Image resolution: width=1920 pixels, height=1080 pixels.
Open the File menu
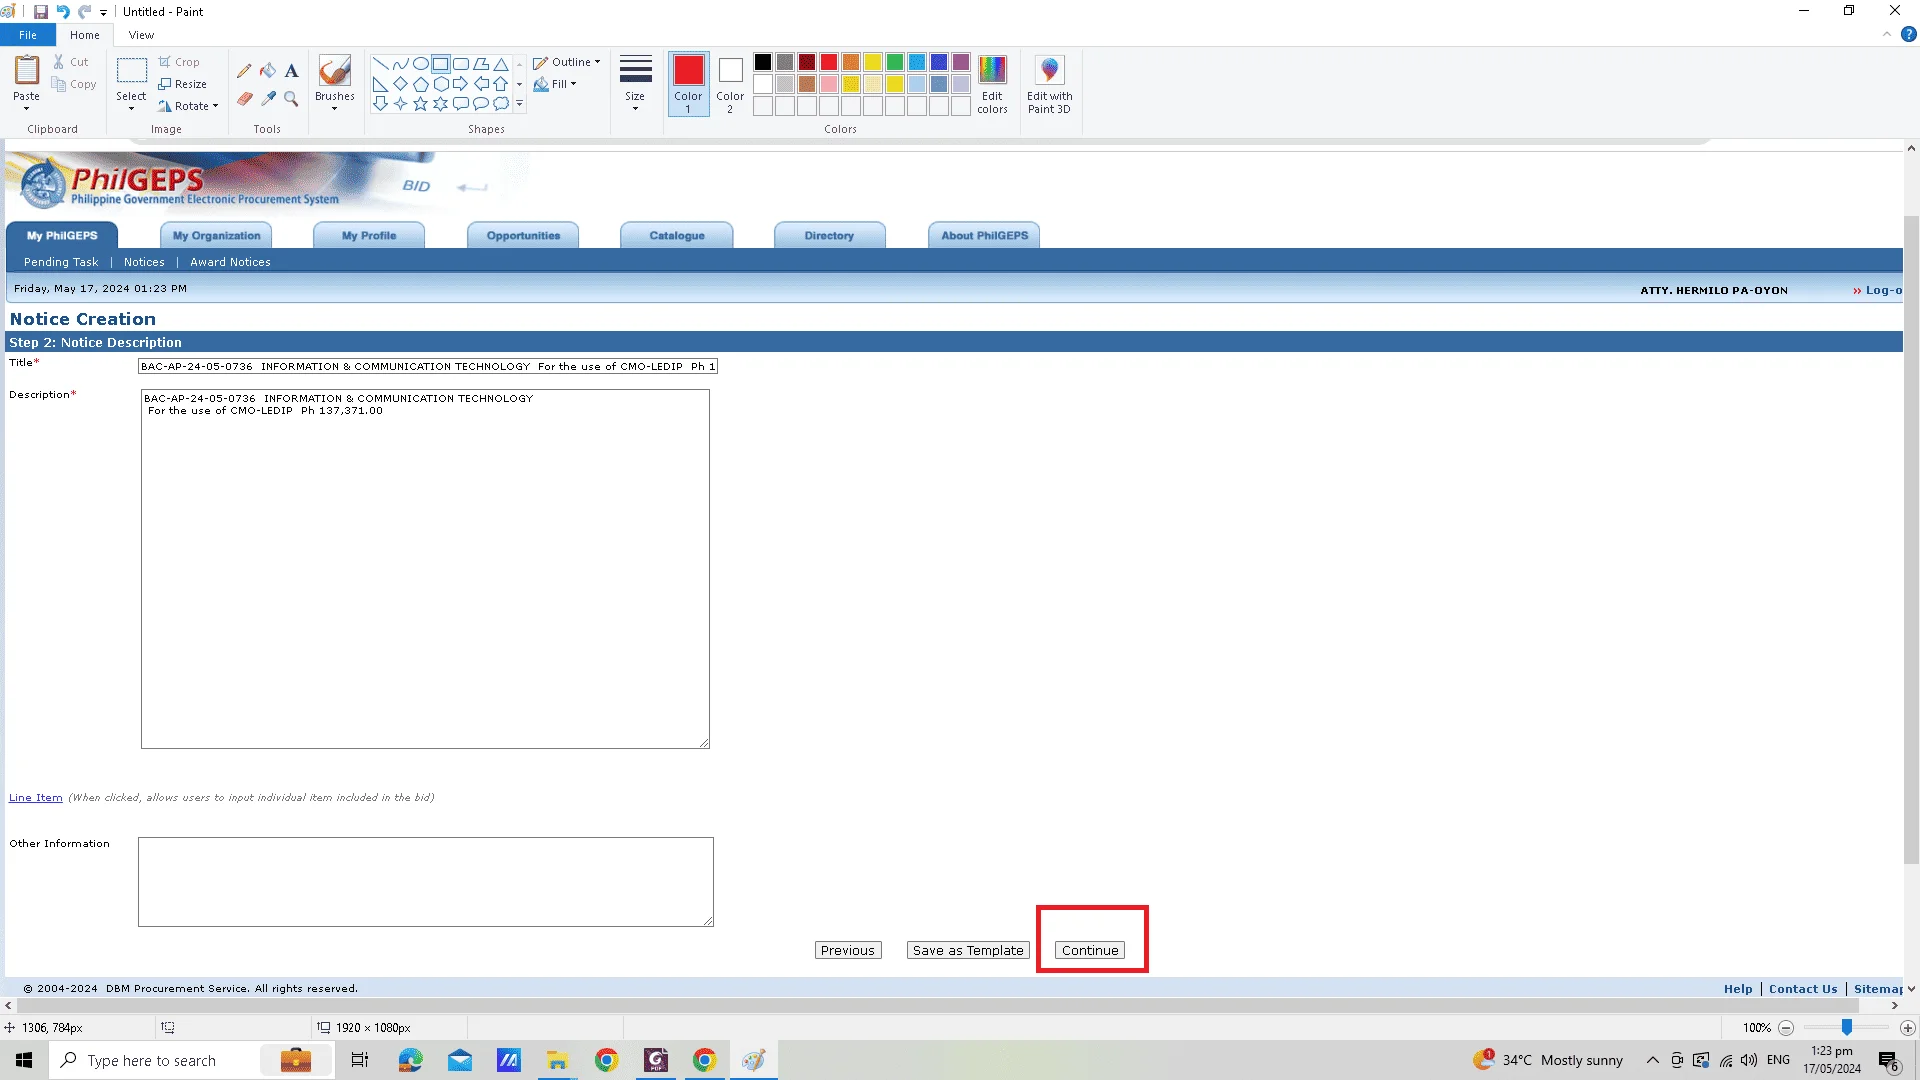[x=28, y=35]
